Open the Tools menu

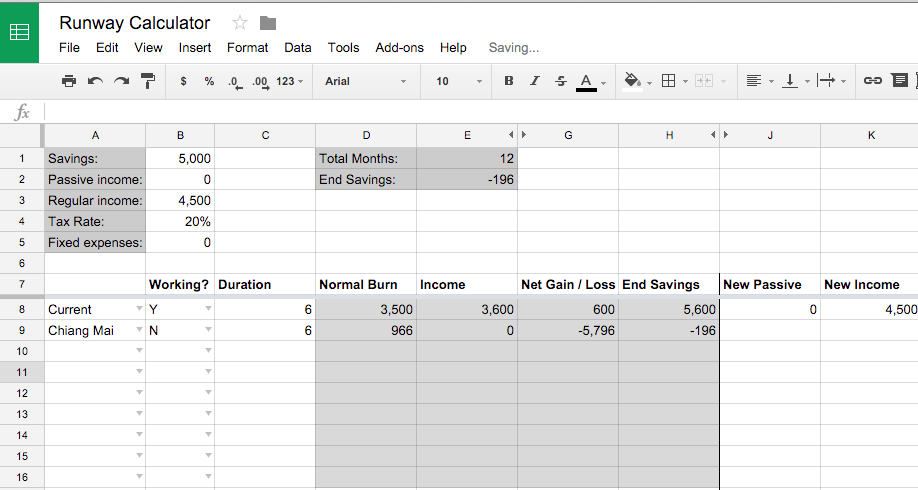click(x=343, y=48)
